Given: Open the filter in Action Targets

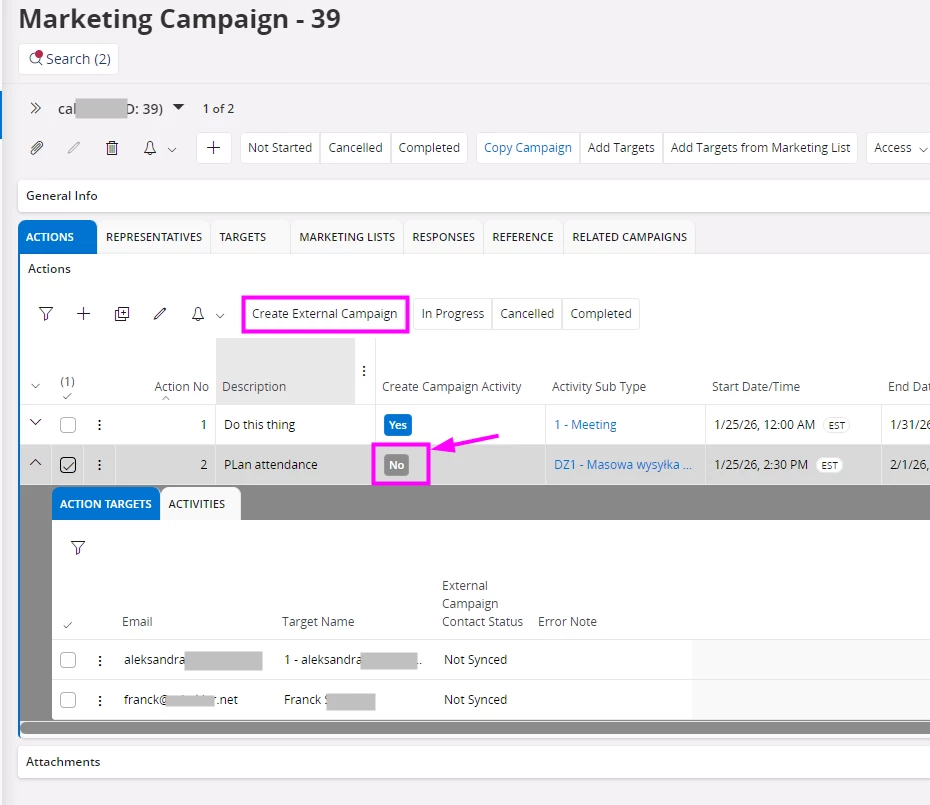Looking at the screenshot, I should pos(78,548).
